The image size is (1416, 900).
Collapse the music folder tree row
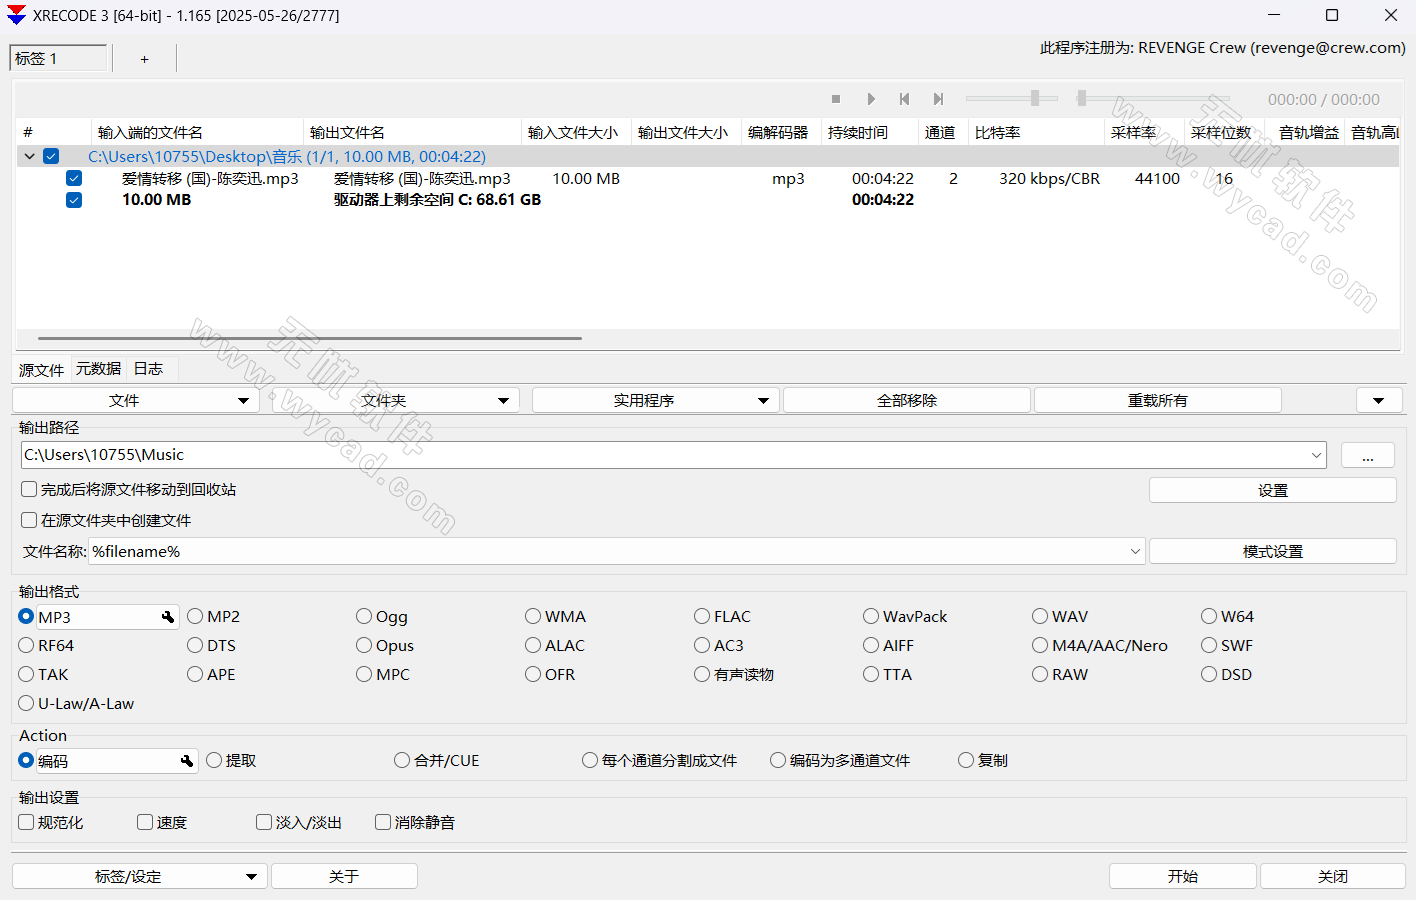[x=30, y=156]
